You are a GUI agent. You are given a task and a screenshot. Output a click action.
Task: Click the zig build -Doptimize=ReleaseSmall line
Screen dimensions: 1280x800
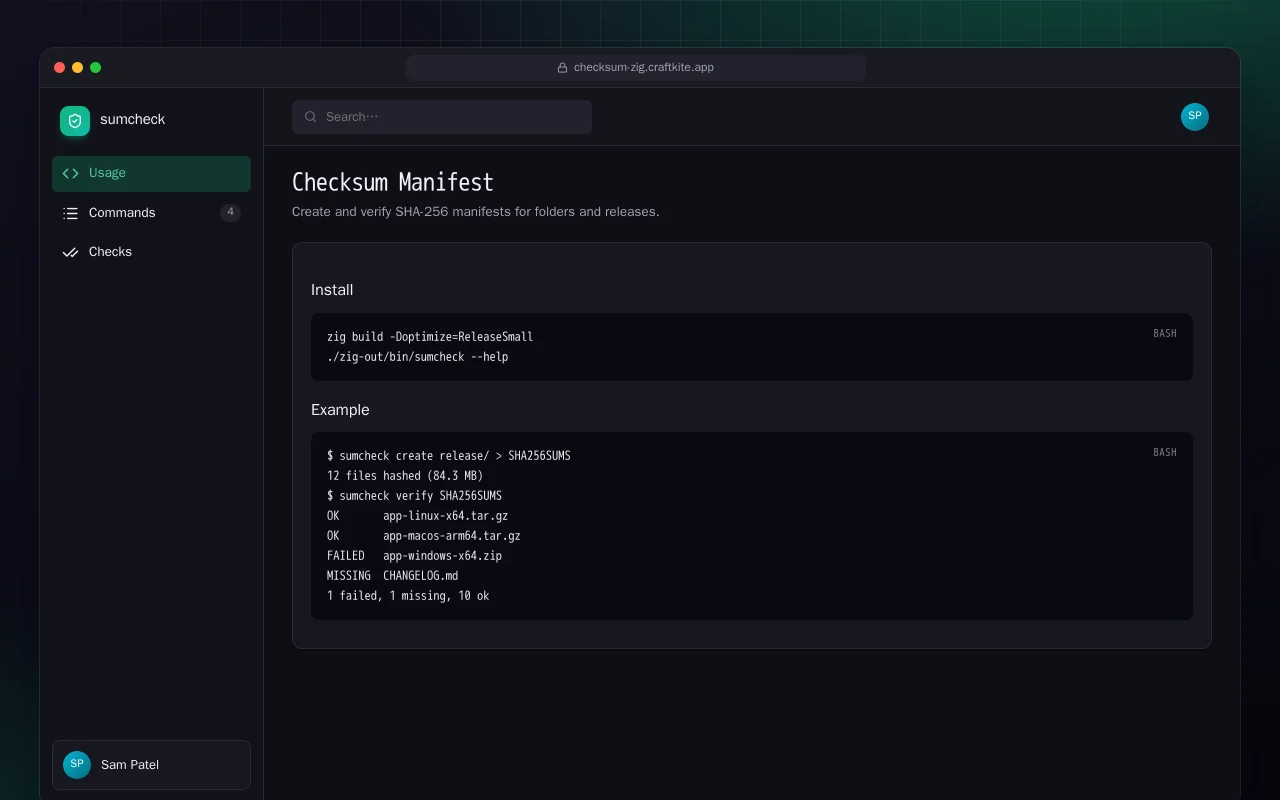click(x=430, y=337)
